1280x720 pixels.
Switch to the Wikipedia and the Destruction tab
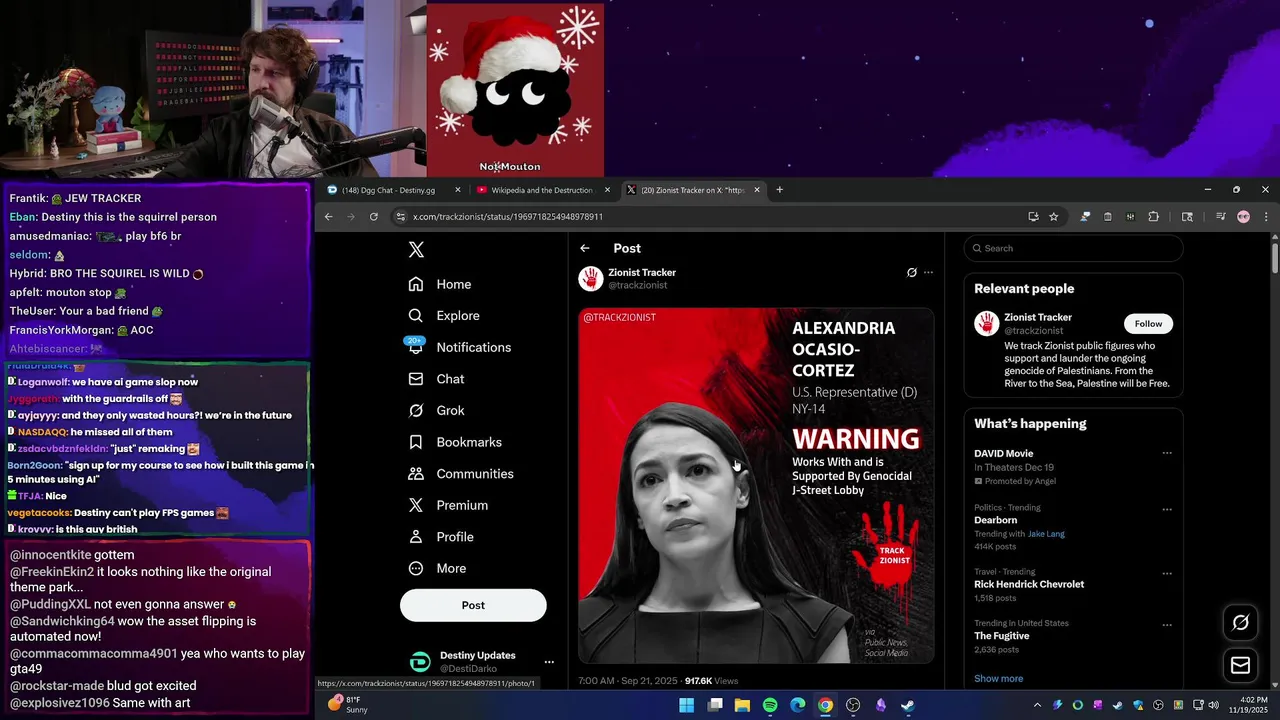(541, 190)
